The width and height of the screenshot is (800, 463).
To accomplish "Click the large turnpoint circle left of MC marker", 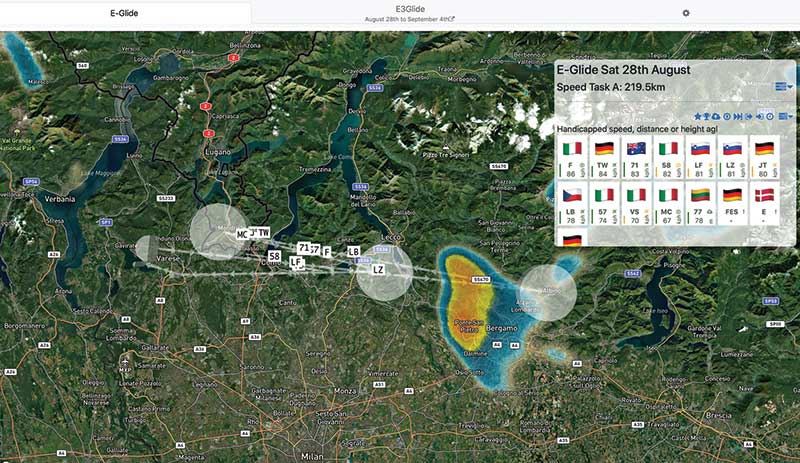I will (219, 232).
